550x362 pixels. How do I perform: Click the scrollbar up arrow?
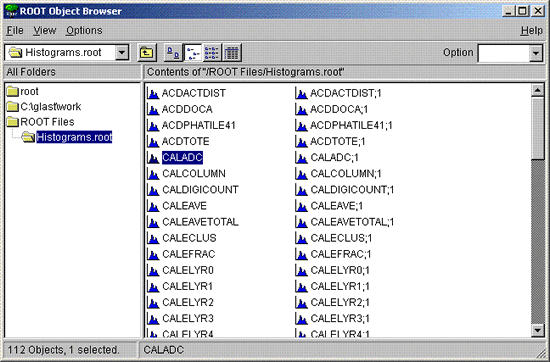pos(537,90)
